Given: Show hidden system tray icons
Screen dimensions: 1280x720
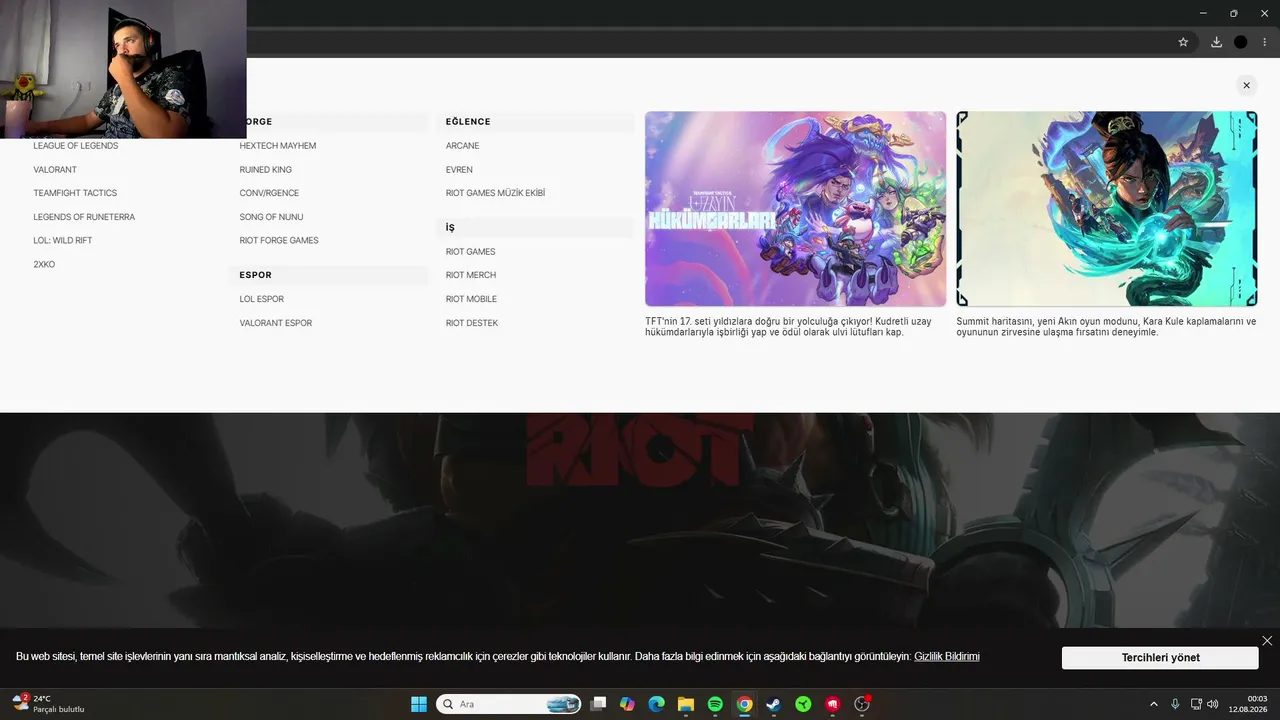Looking at the screenshot, I should tap(1153, 704).
